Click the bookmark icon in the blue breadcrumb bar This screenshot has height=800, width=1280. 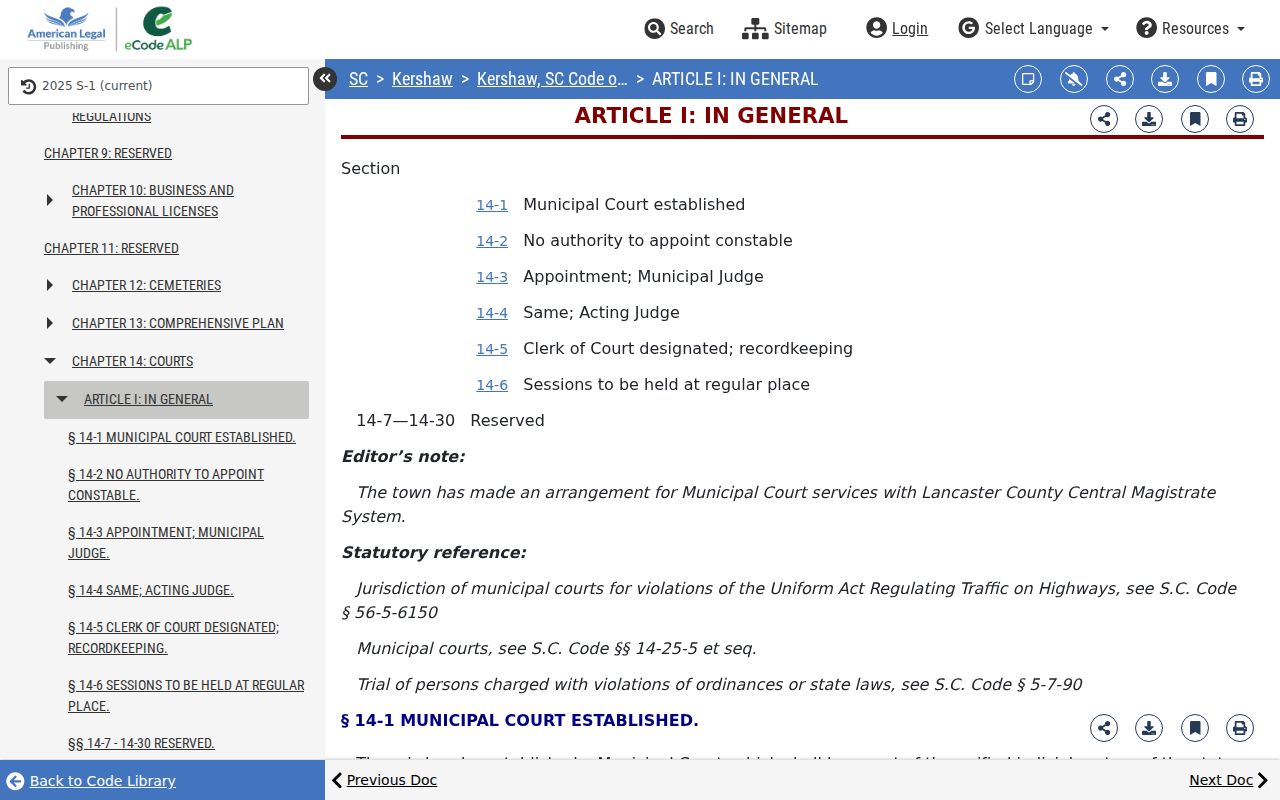[1211, 79]
